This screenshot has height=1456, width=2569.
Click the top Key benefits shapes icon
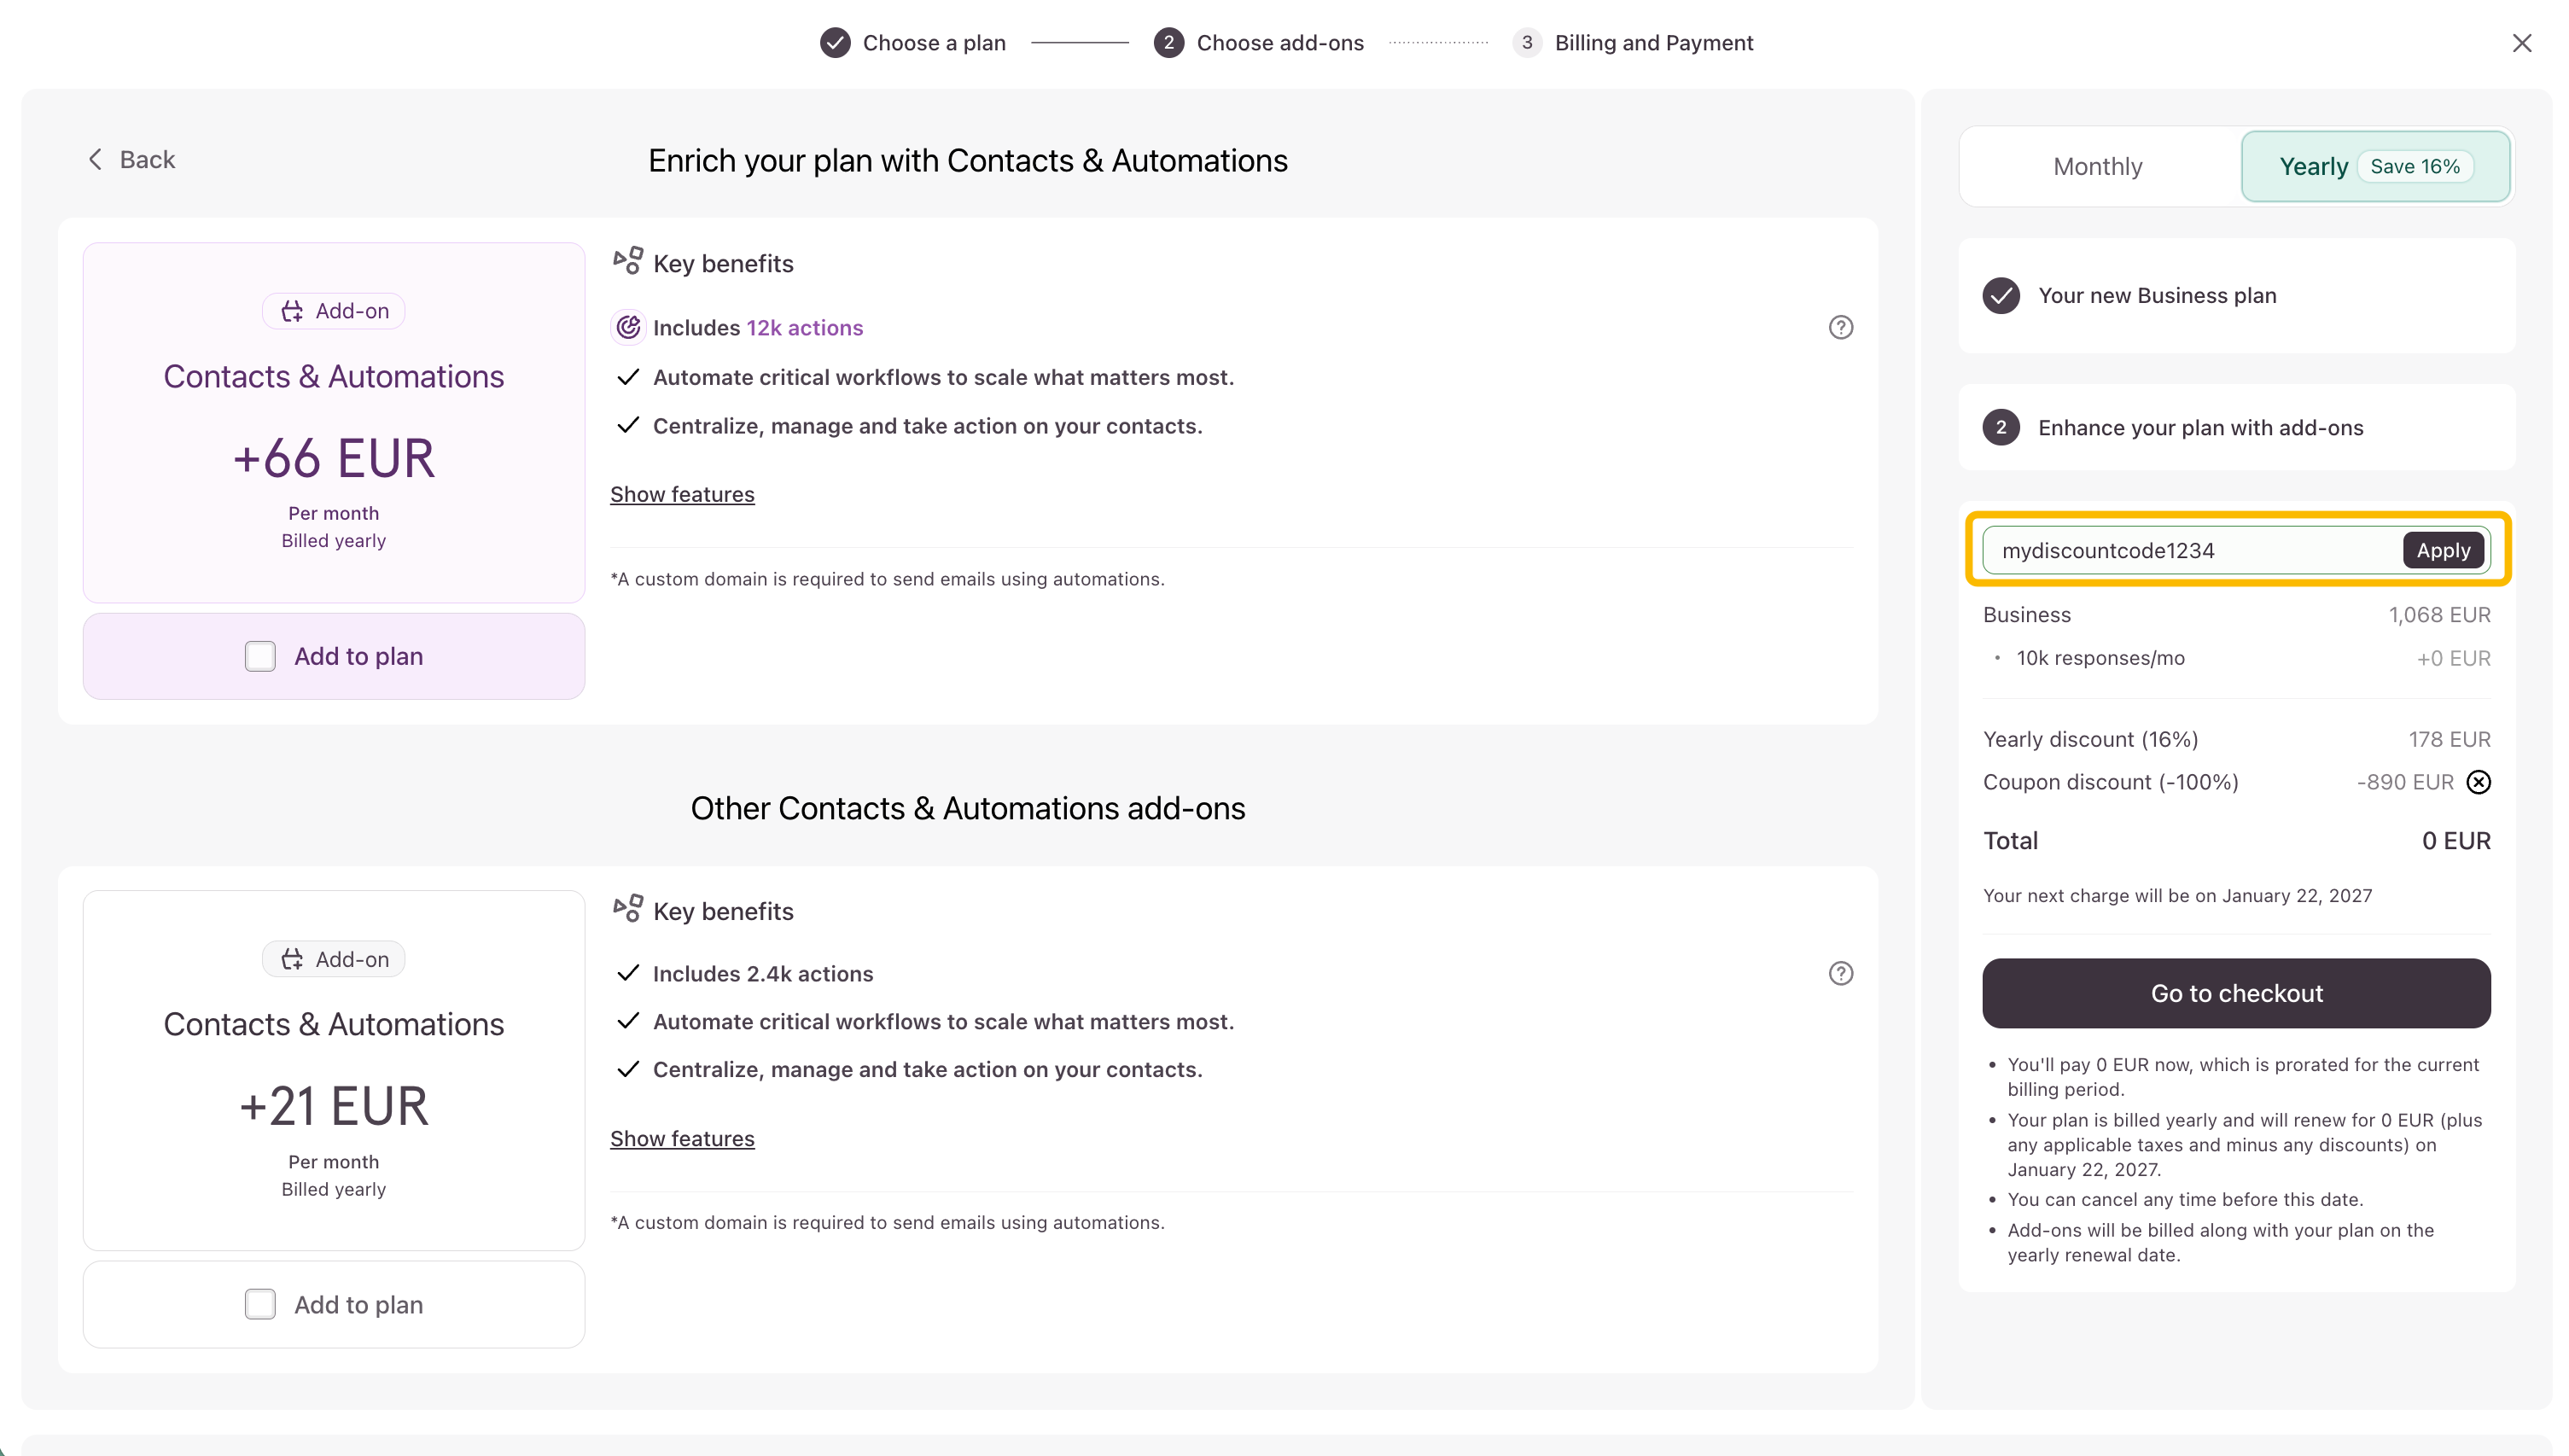[x=628, y=262]
